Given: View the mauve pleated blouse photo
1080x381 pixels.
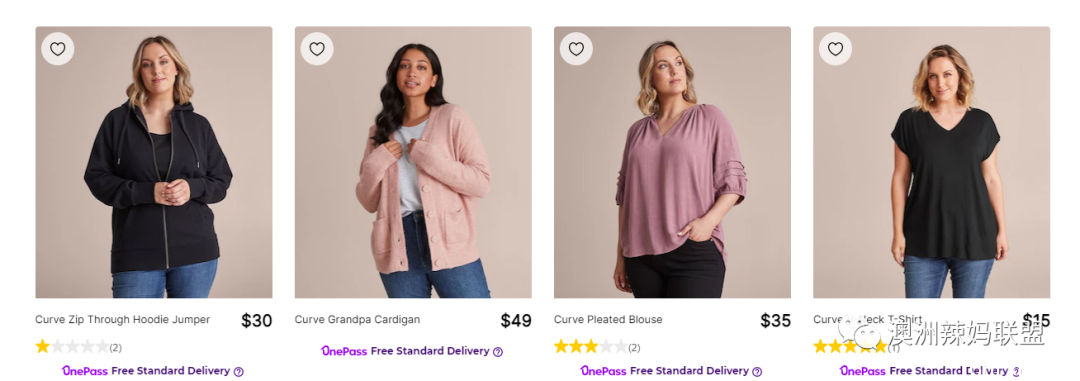Looking at the screenshot, I should tap(672, 163).
